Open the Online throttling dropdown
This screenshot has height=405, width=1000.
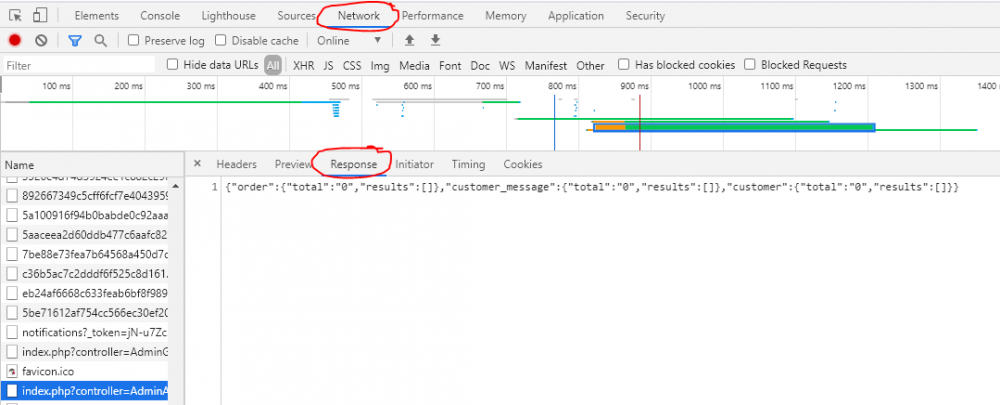(x=349, y=40)
